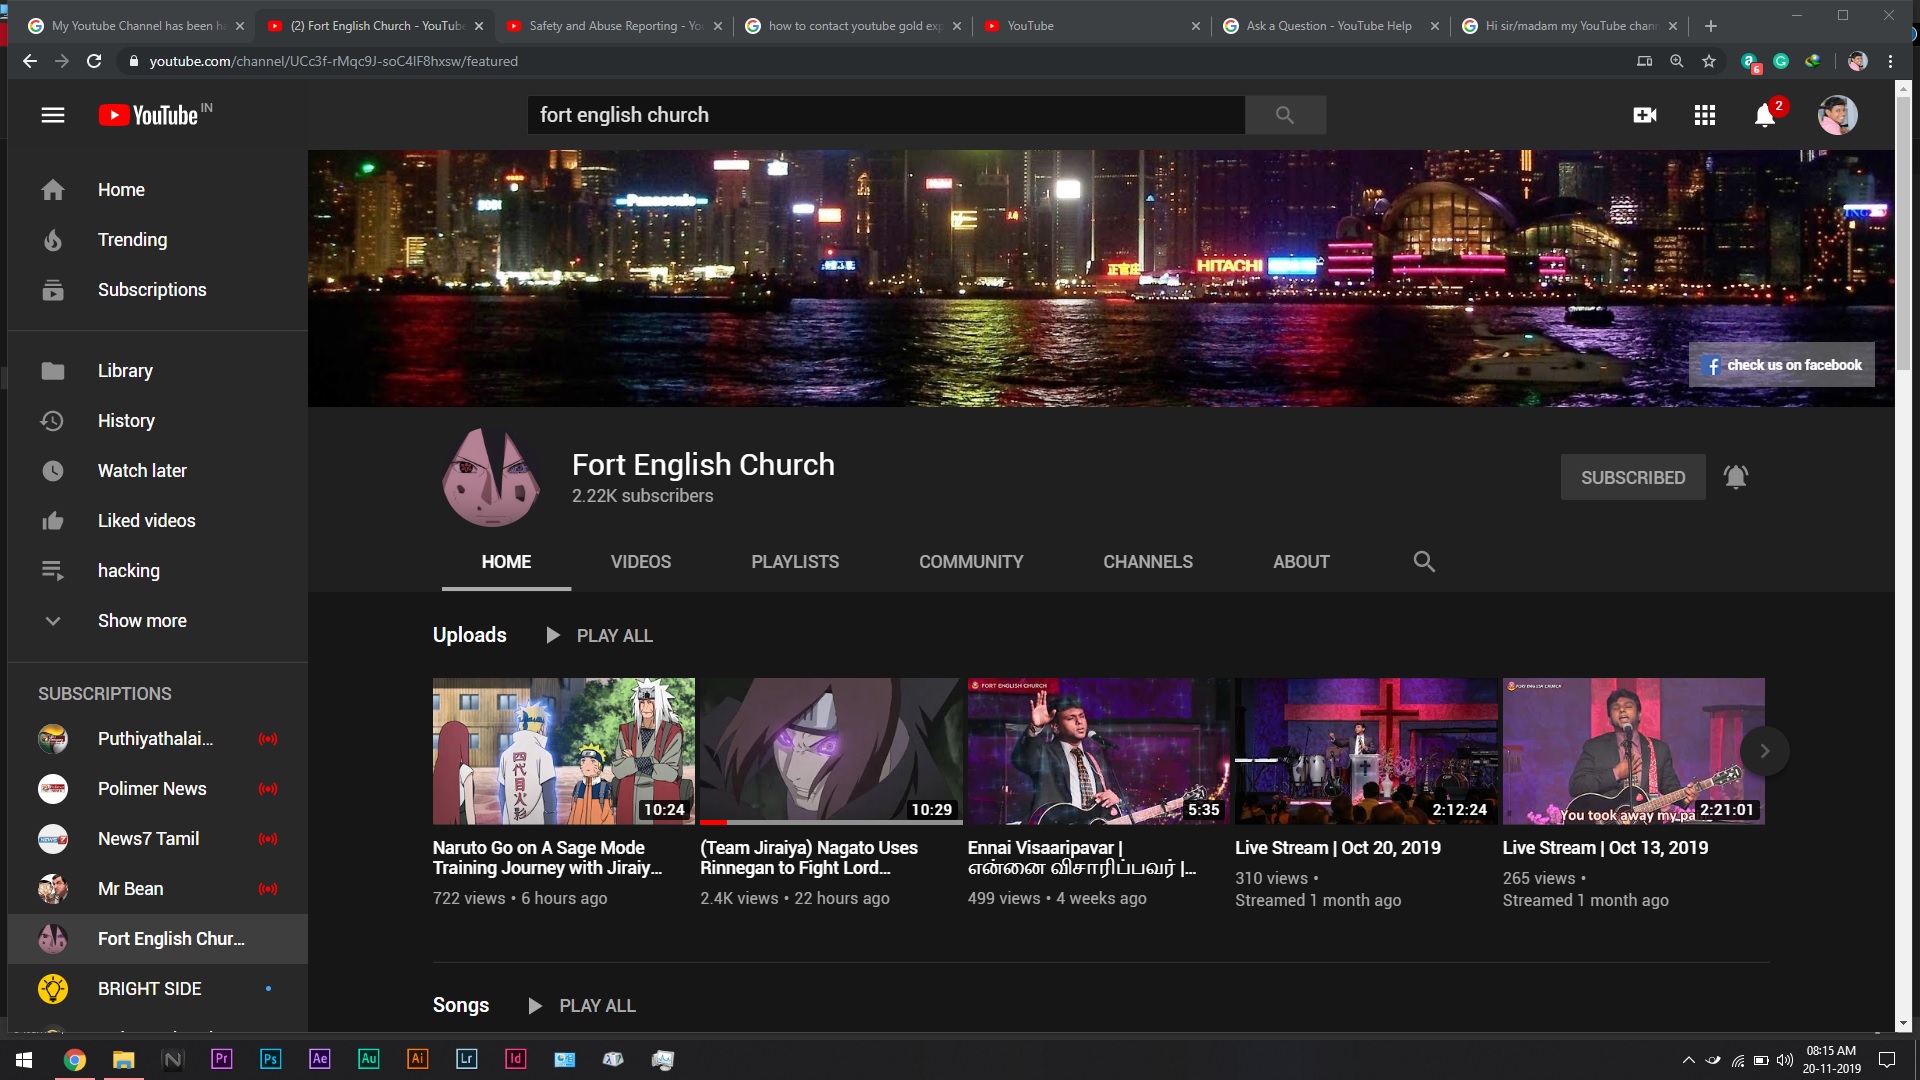Screen dimensions: 1920x1080
Task: Toggle the SUBSCRIBED button
Action: (1632, 477)
